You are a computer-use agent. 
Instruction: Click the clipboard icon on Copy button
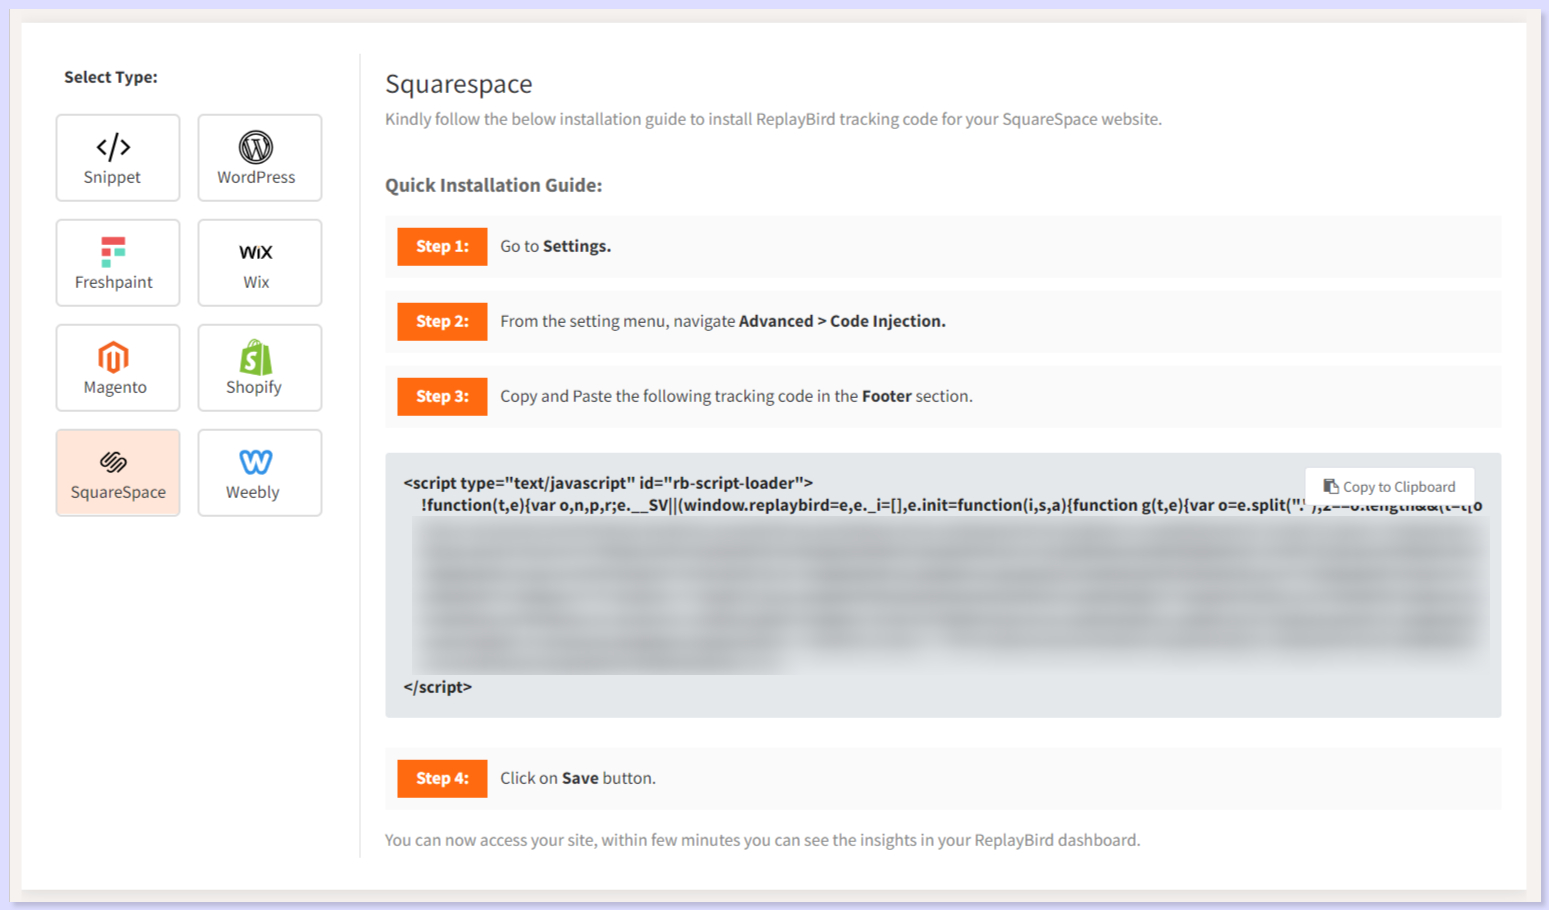pyautogui.click(x=1331, y=485)
